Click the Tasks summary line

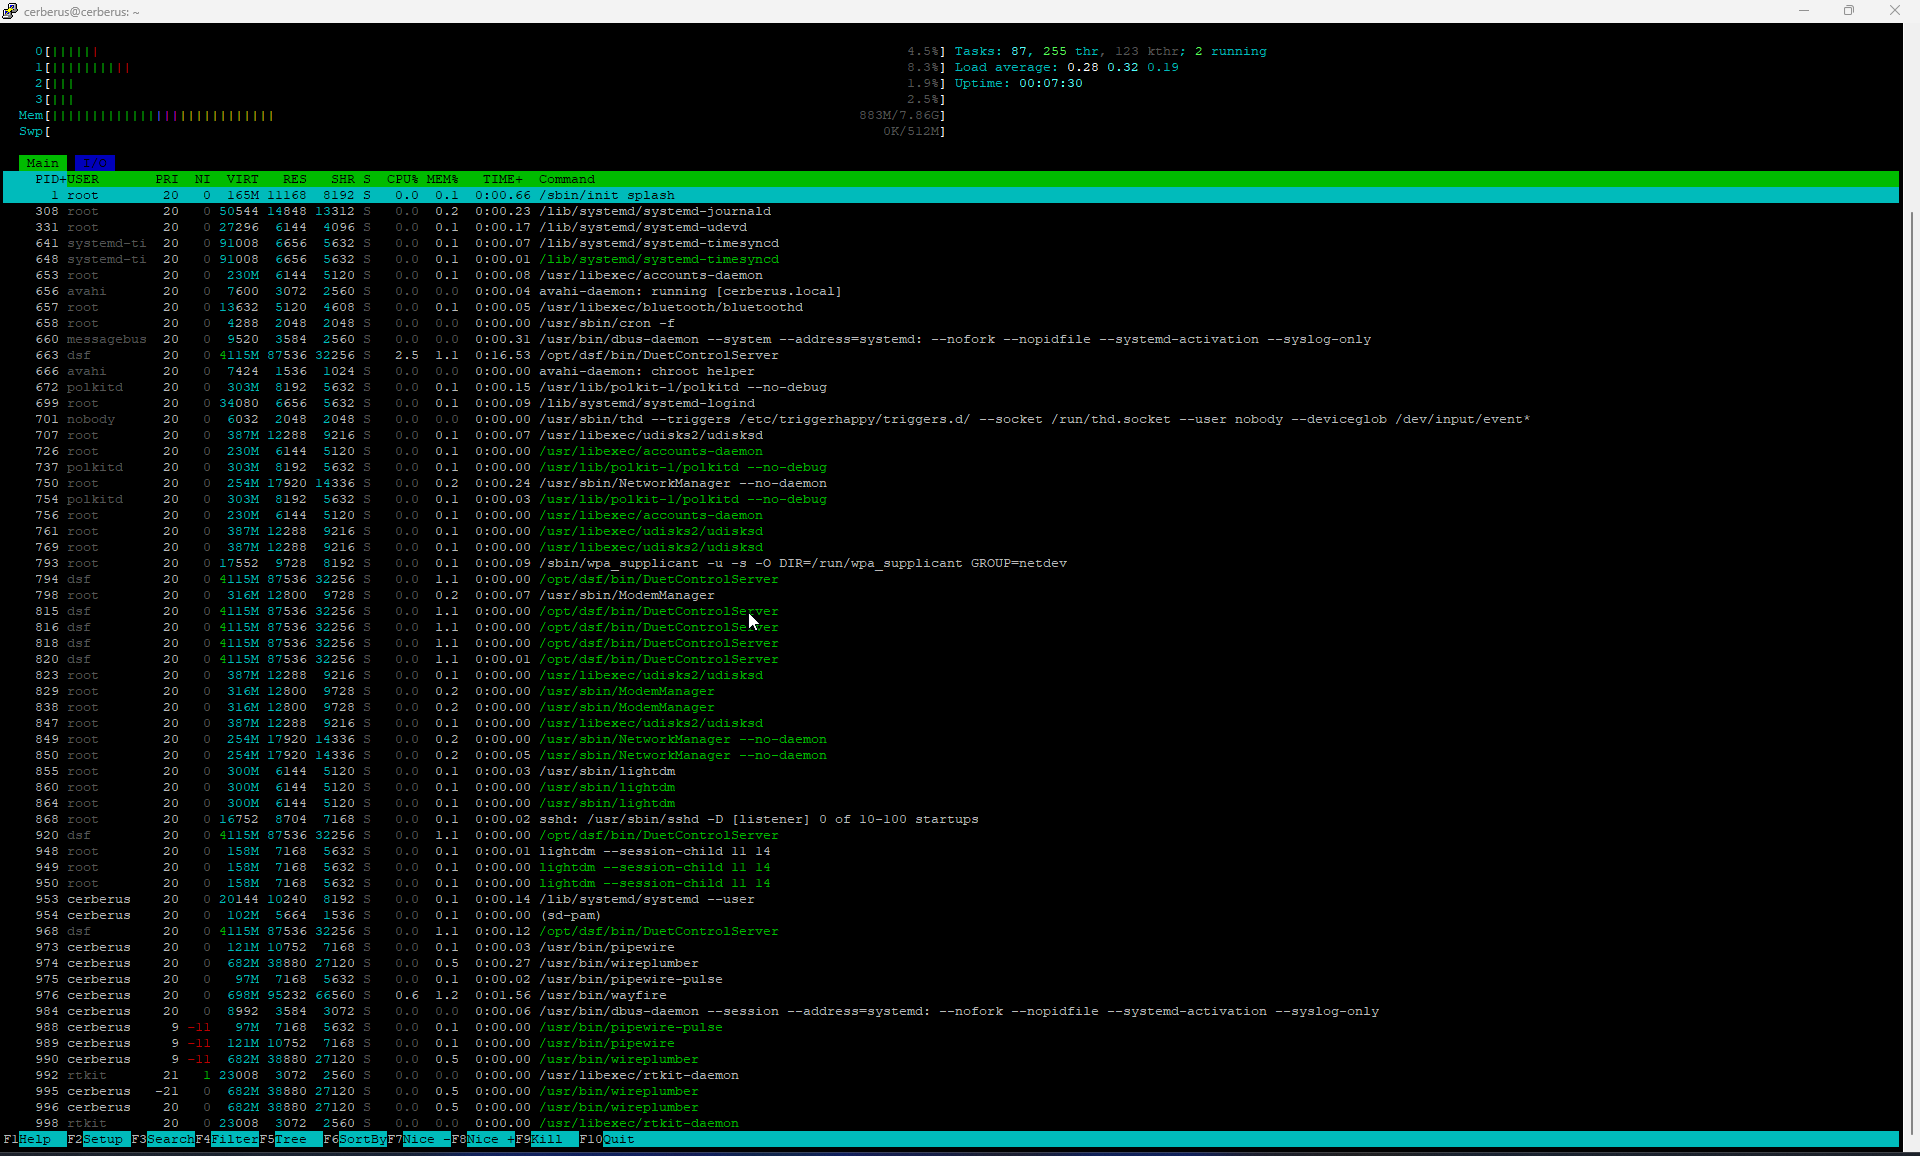tap(1110, 51)
